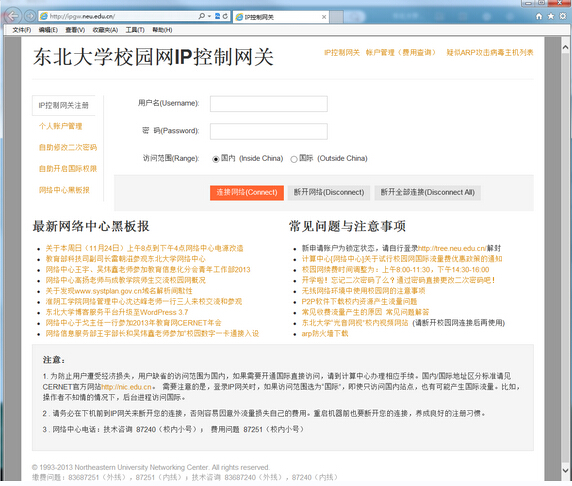This screenshot has width=572, height=486.
Task: Open 自助修改二次密码 in sidebar
Action: (x=68, y=147)
